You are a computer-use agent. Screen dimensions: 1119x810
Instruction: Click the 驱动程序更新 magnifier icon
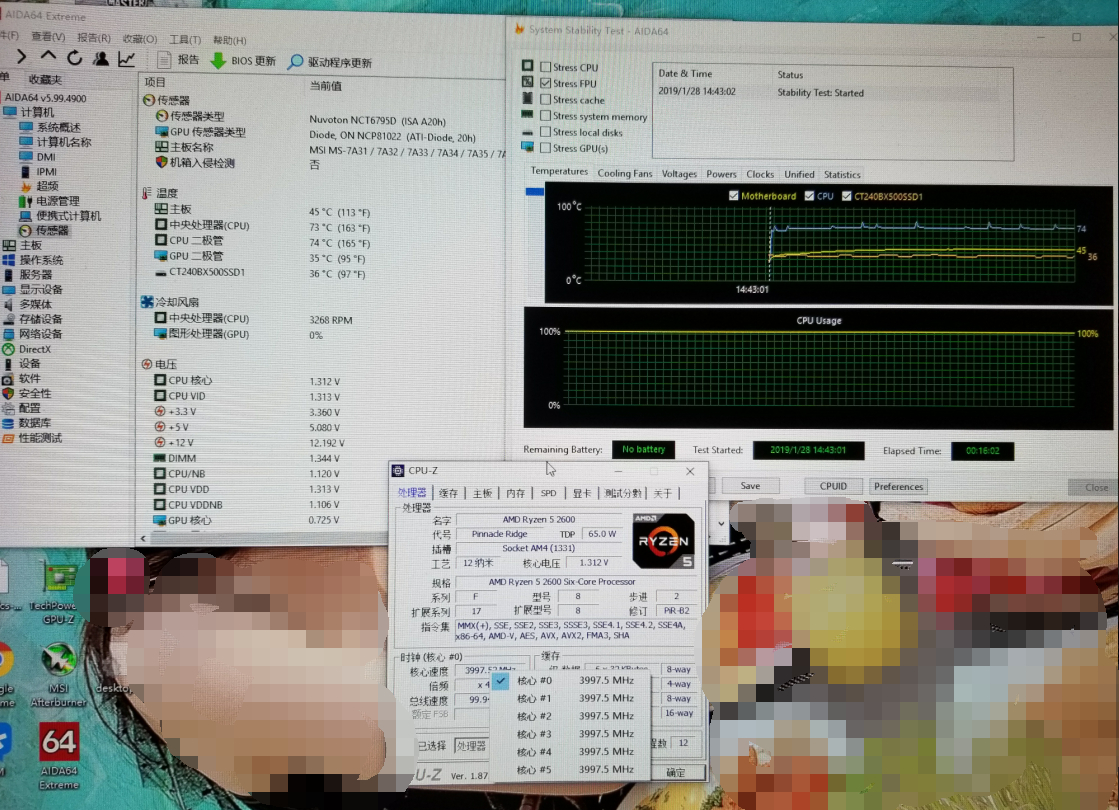(295, 62)
